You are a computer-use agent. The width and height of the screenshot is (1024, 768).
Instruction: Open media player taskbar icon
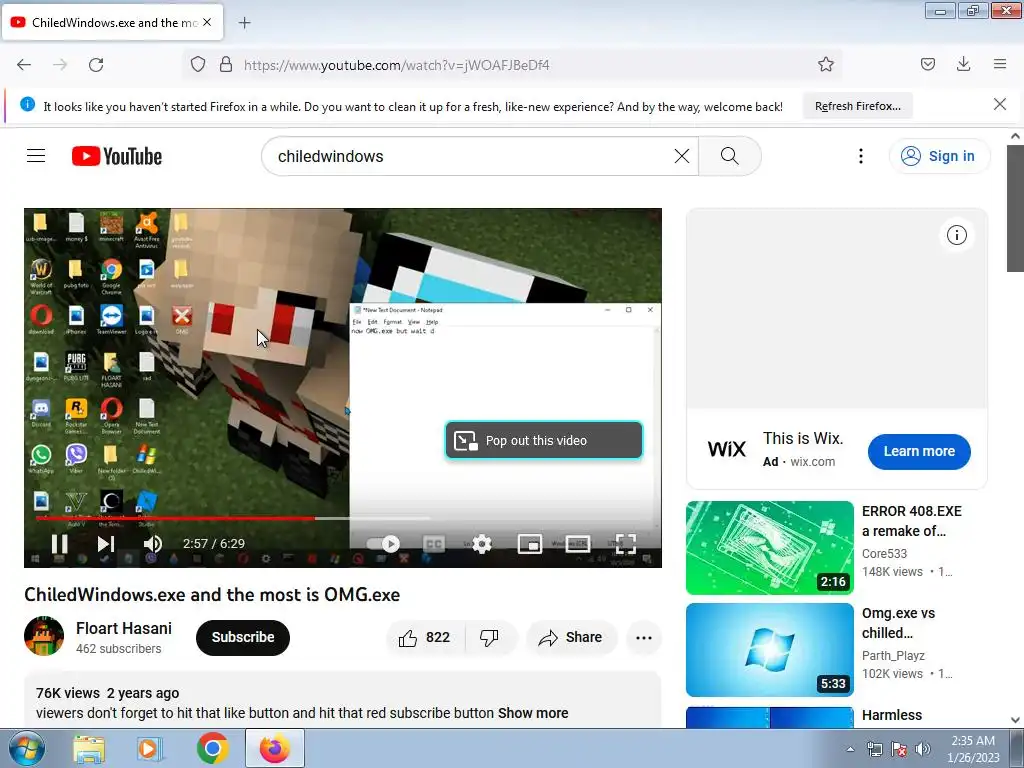pos(150,748)
